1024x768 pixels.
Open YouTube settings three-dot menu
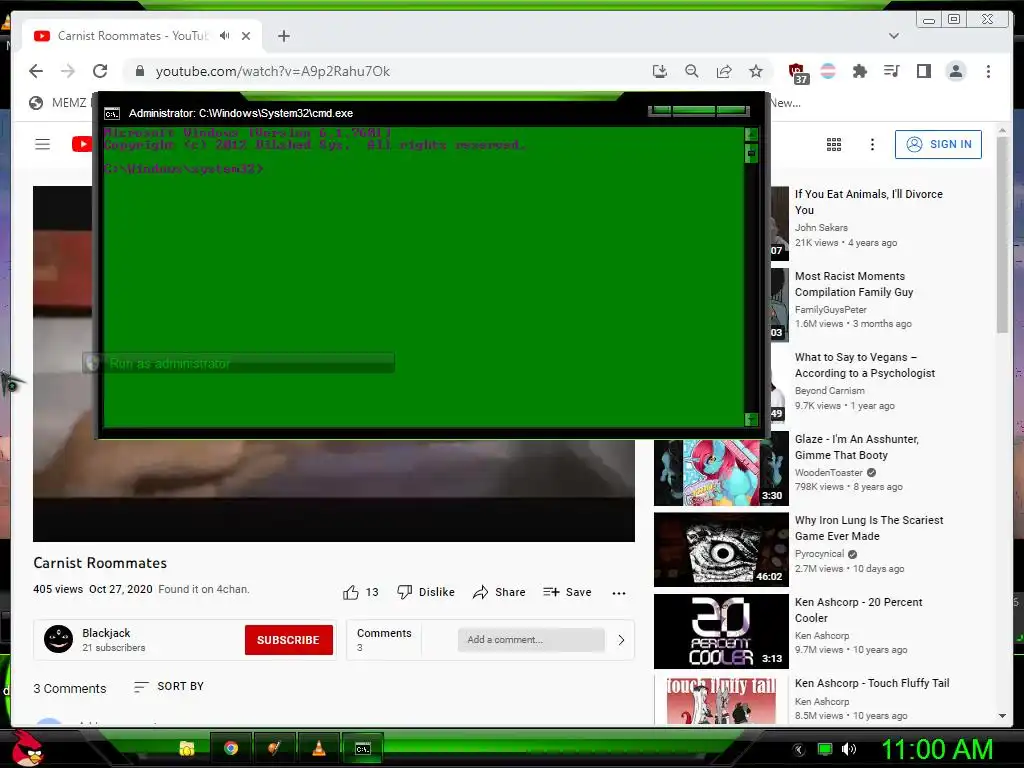tap(872, 144)
